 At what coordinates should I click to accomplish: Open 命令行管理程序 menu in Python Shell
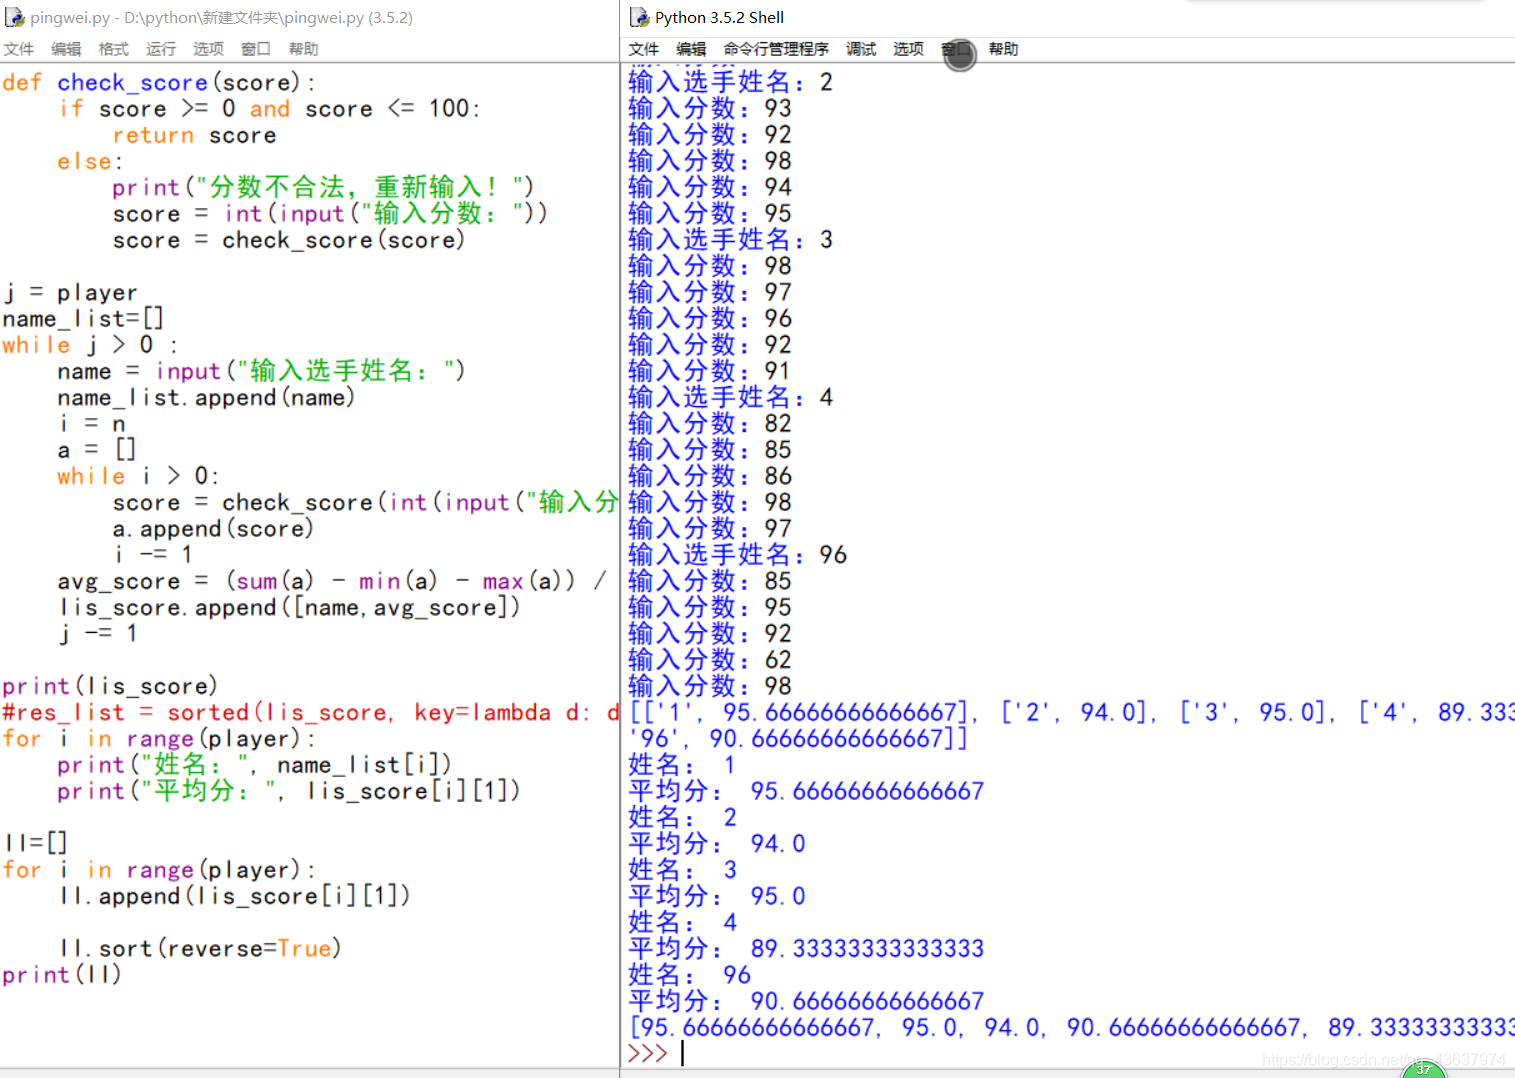tap(776, 49)
